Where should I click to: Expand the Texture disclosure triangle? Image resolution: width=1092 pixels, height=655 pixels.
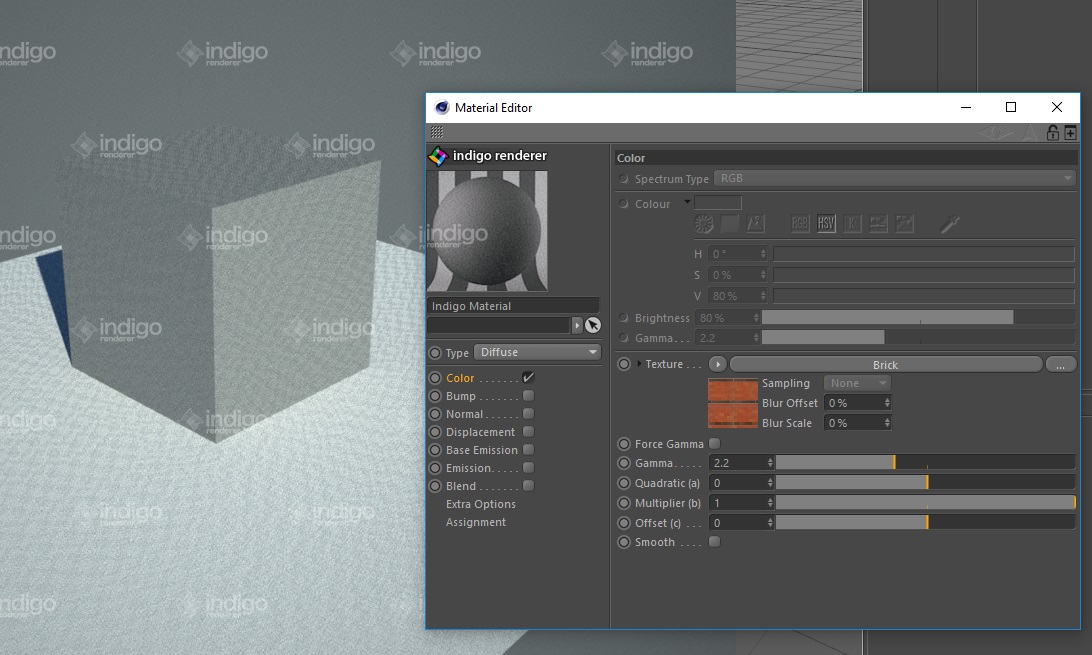coord(639,364)
